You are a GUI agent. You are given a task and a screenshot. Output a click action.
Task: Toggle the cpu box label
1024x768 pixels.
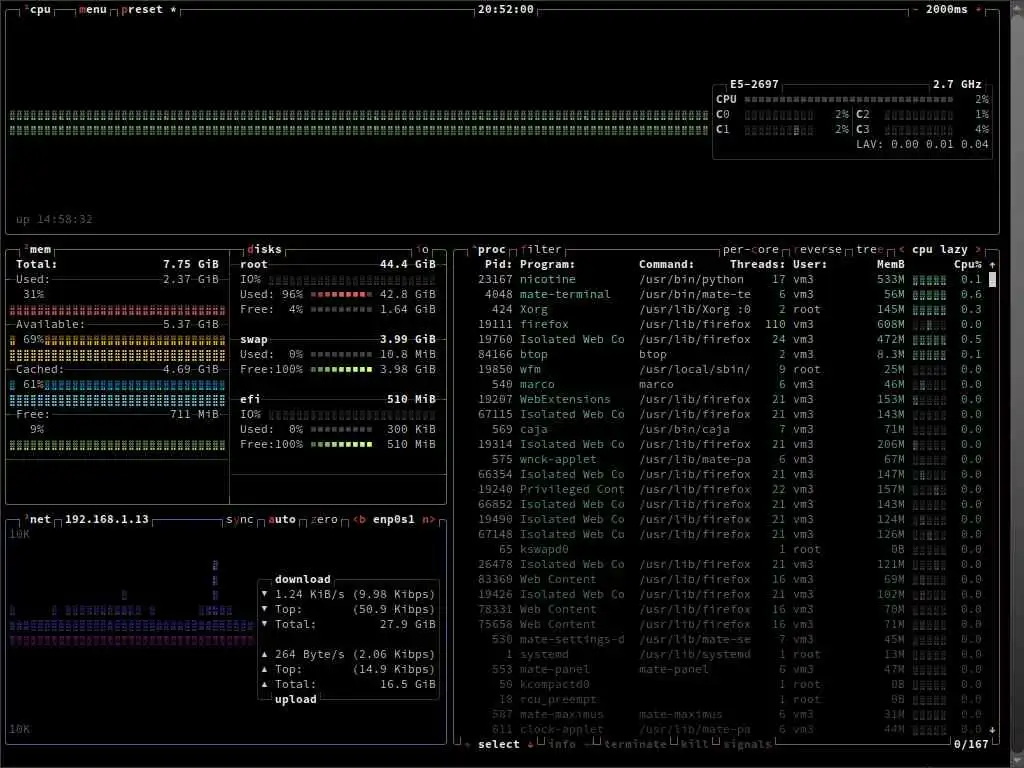pyautogui.click(x=39, y=10)
